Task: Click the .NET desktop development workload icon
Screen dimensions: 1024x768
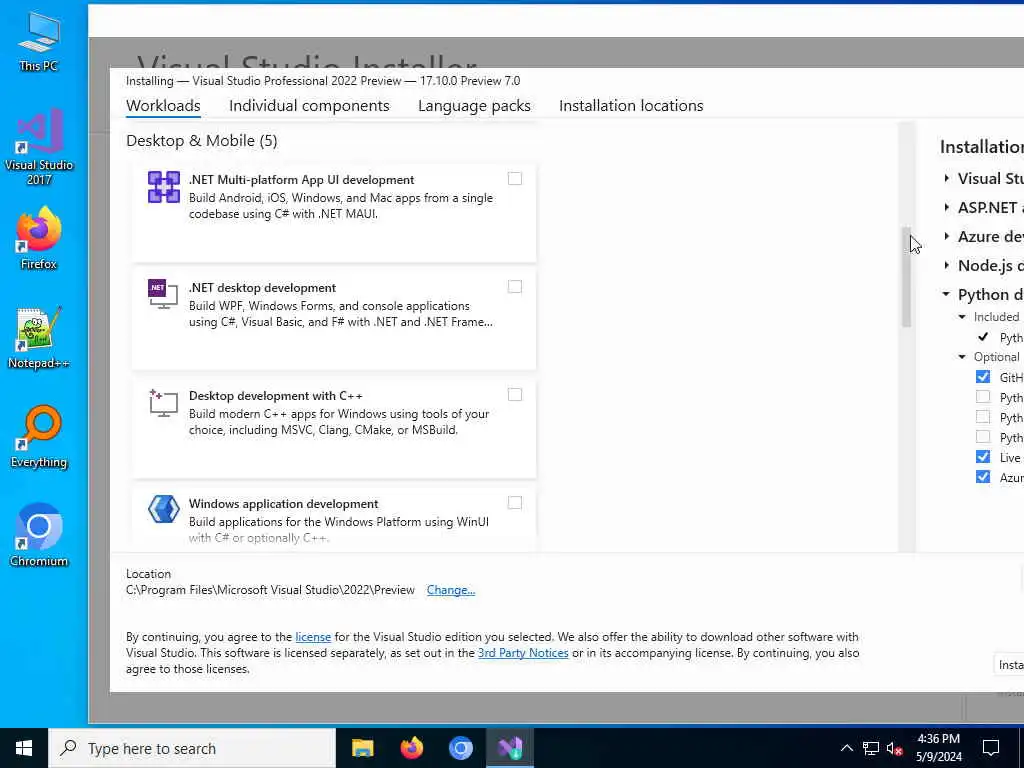Action: click(163, 294)
